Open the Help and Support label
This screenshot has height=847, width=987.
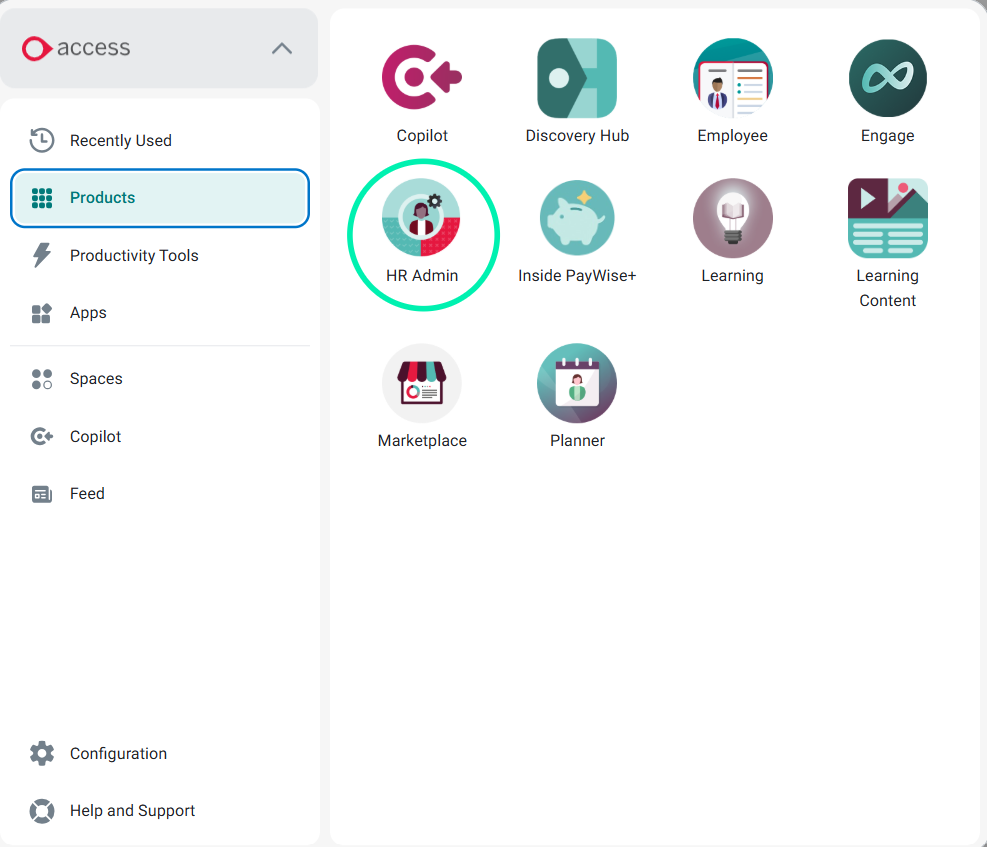(133, 811)
